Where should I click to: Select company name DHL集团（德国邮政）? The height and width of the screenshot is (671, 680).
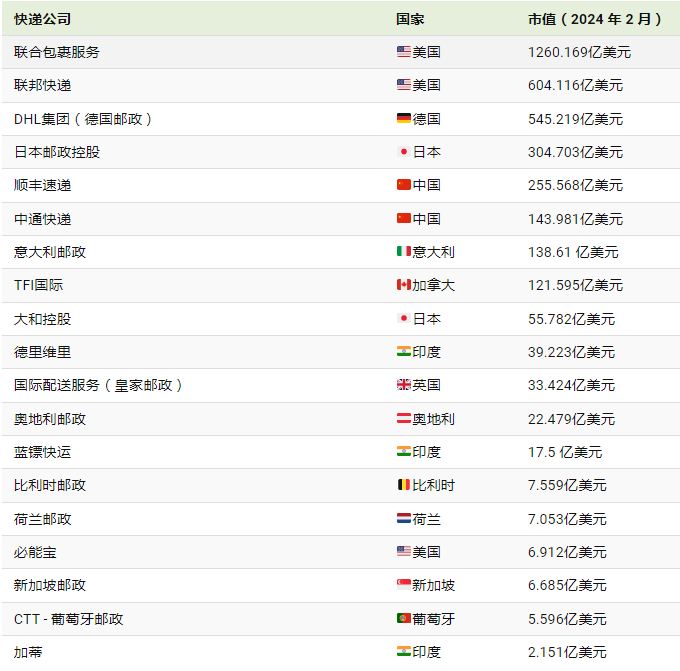(x=83, y=119)
